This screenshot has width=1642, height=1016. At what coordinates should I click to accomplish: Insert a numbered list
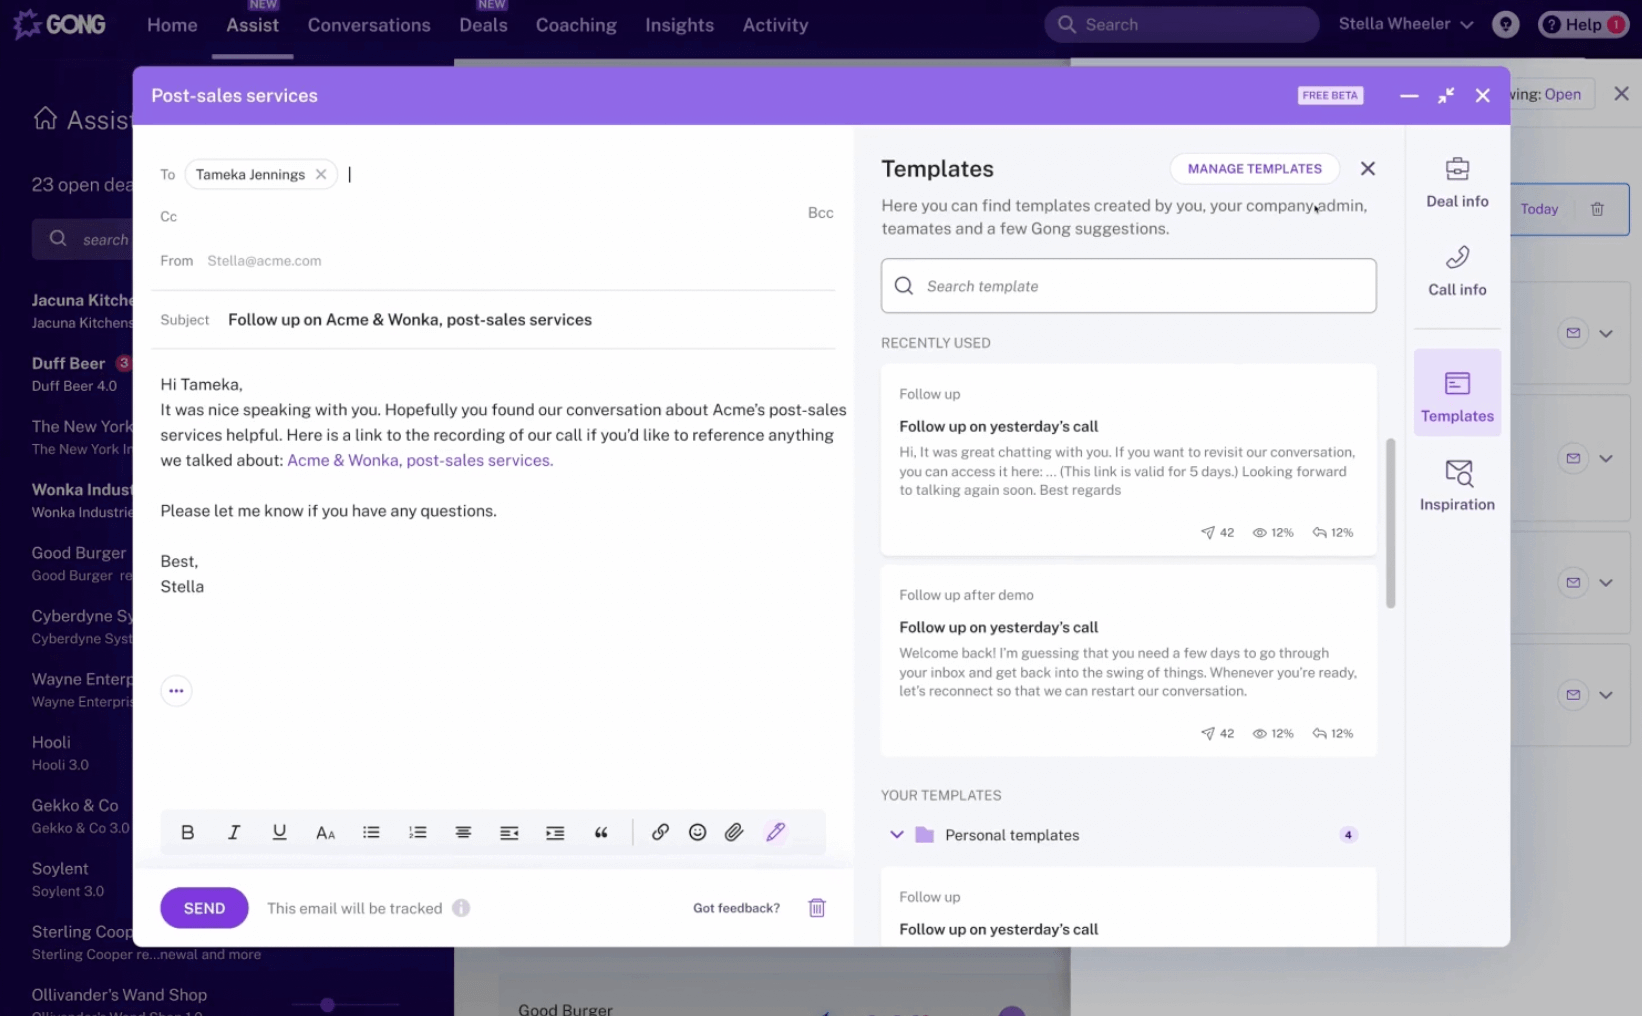point(417,832)
